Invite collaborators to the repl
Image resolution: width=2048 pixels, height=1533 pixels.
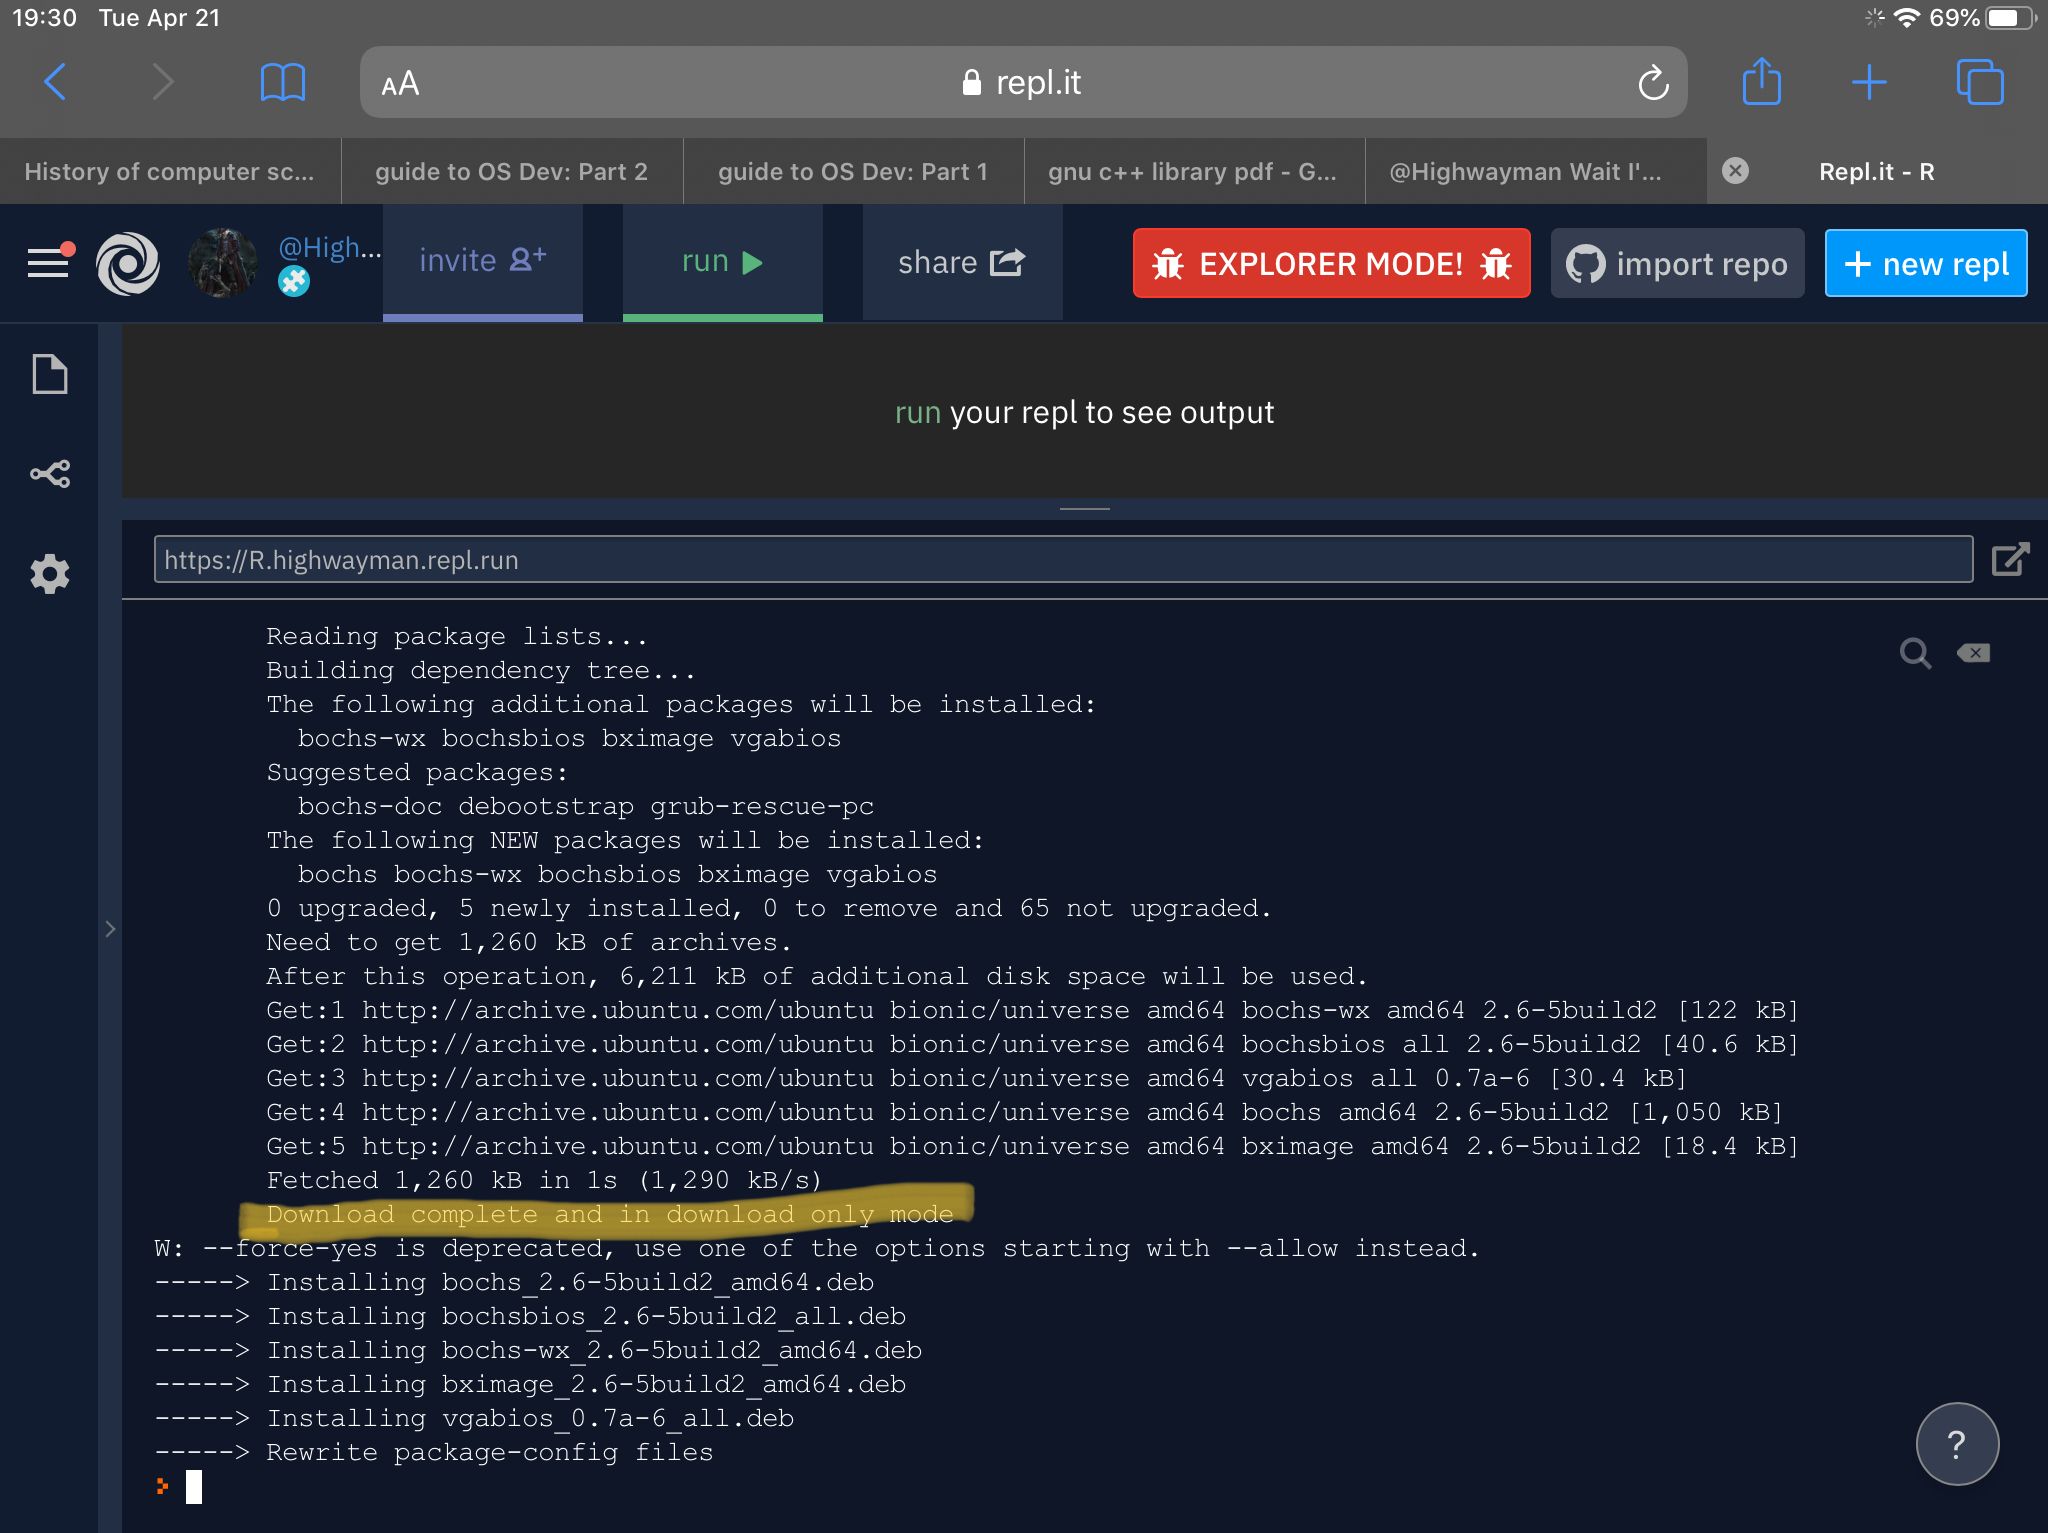point(482,261)
